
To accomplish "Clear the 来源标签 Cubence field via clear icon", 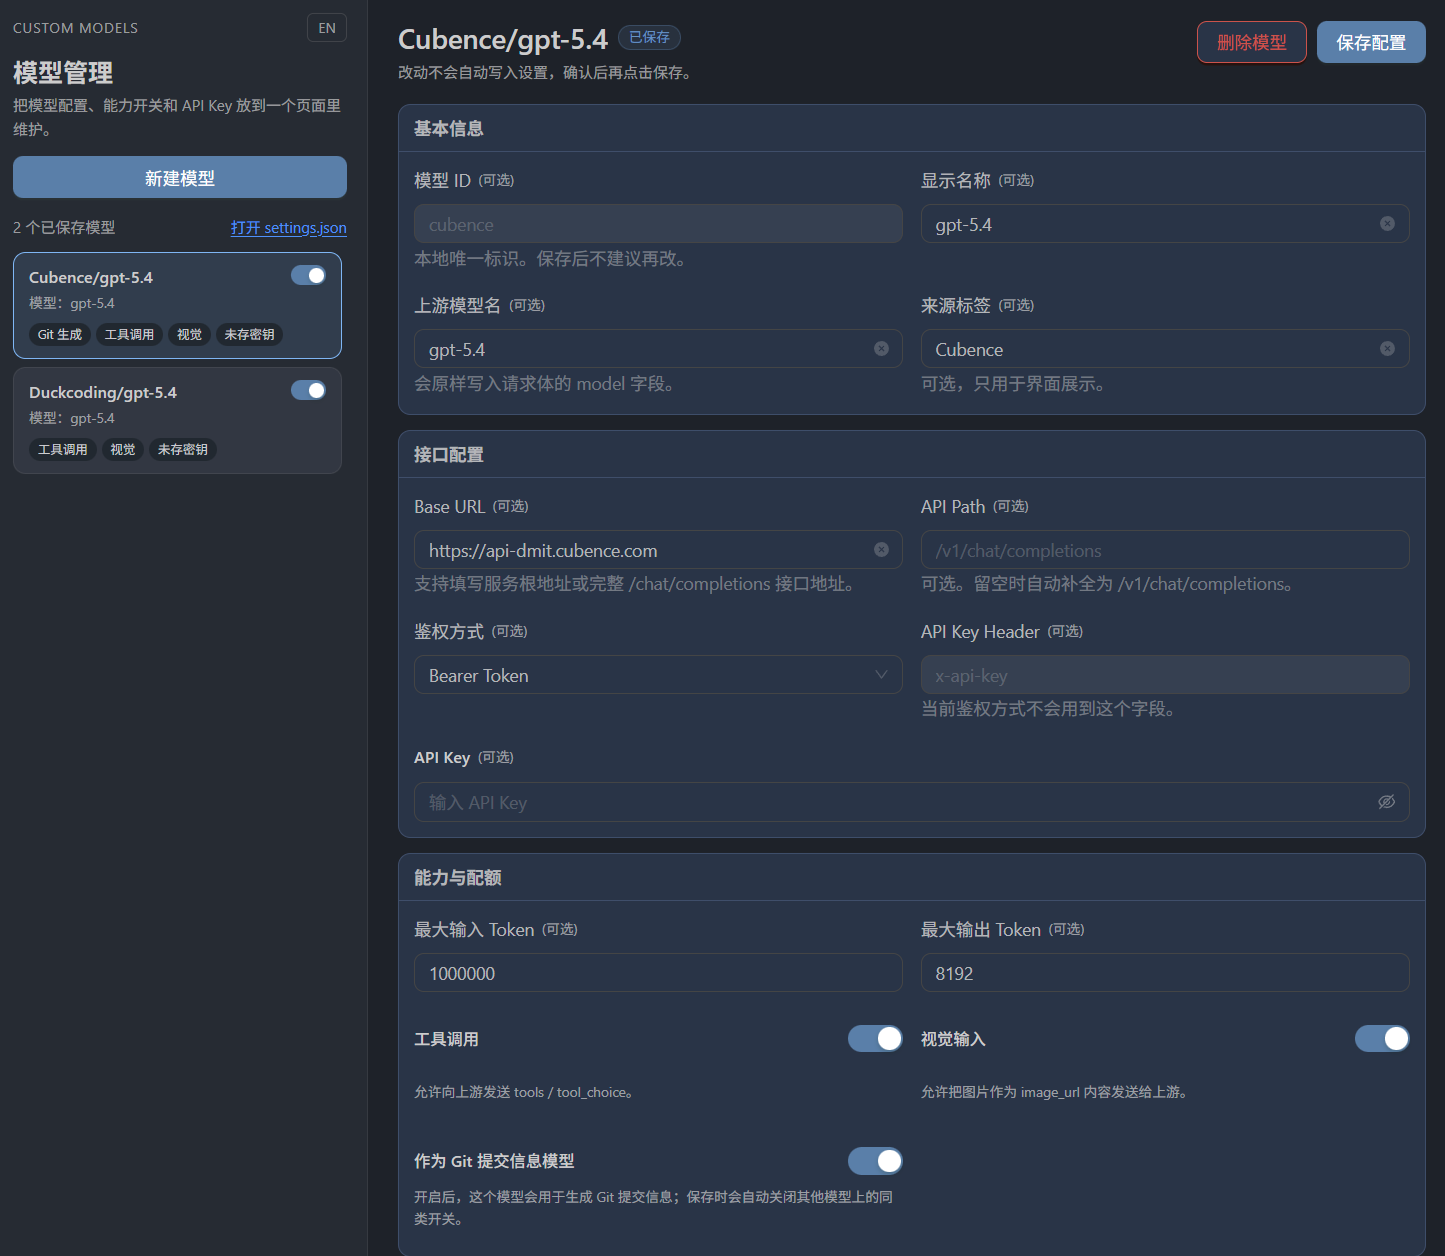I will point(1387,349).
